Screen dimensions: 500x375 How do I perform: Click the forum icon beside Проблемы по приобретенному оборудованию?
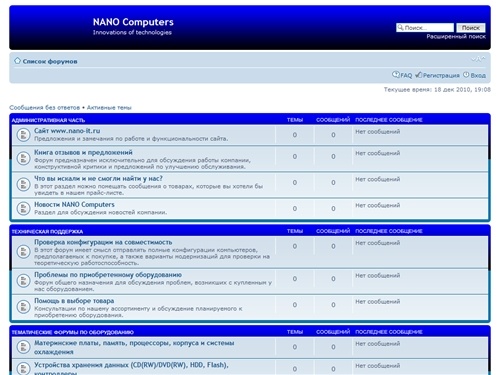[x=23, y=281]
